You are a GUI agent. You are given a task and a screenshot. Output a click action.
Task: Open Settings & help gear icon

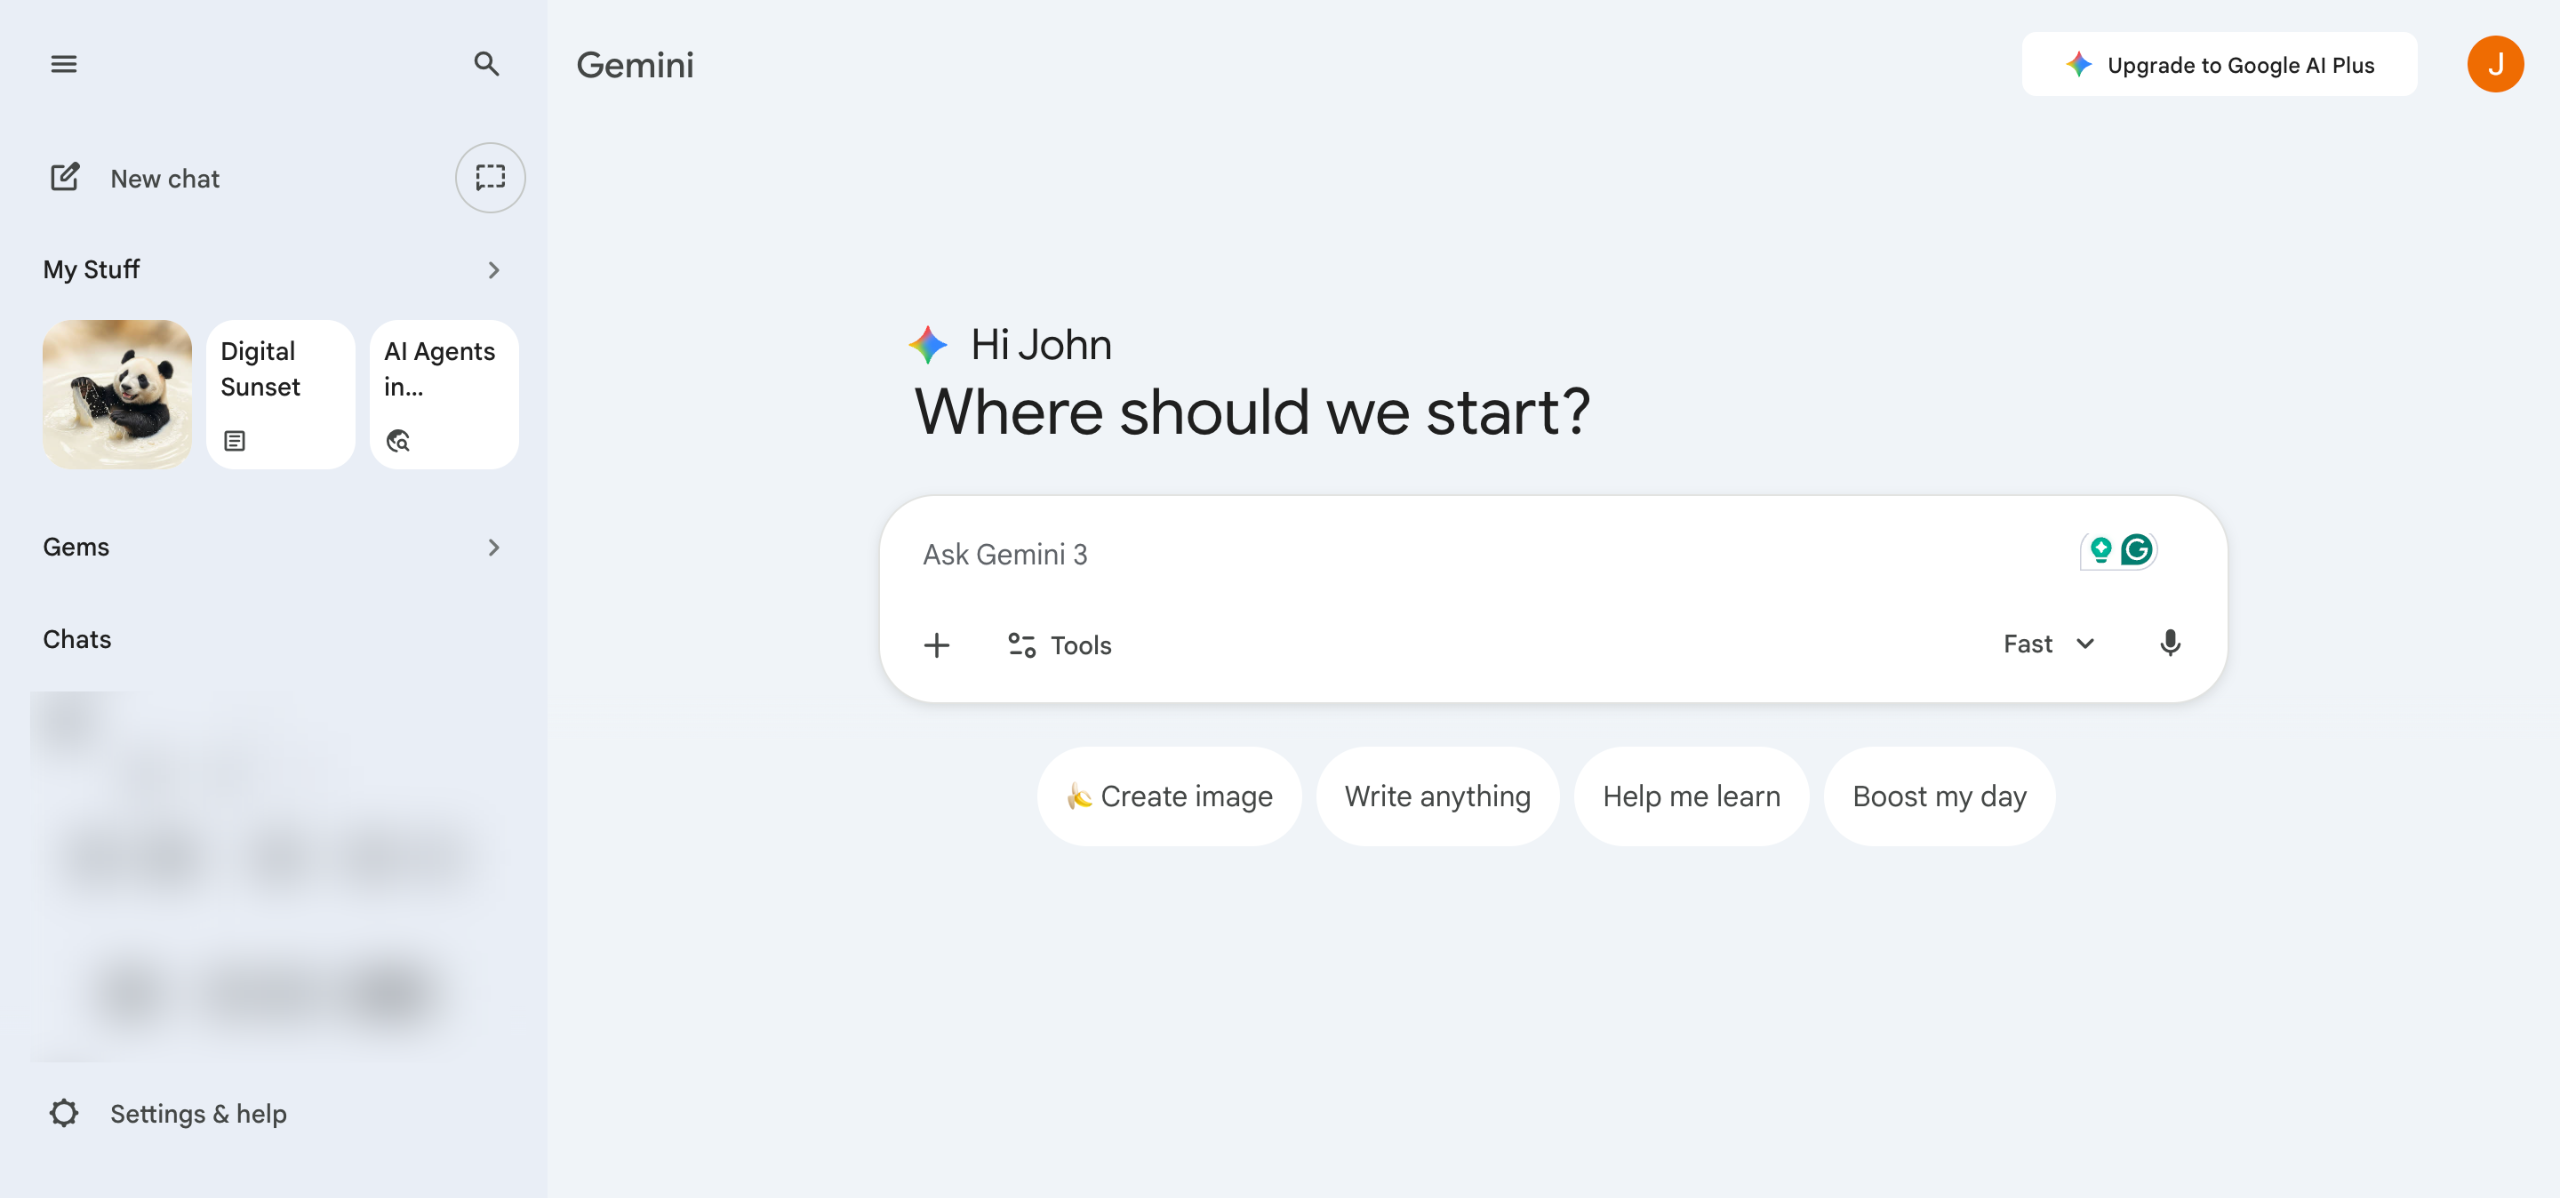coord(64,1113)
